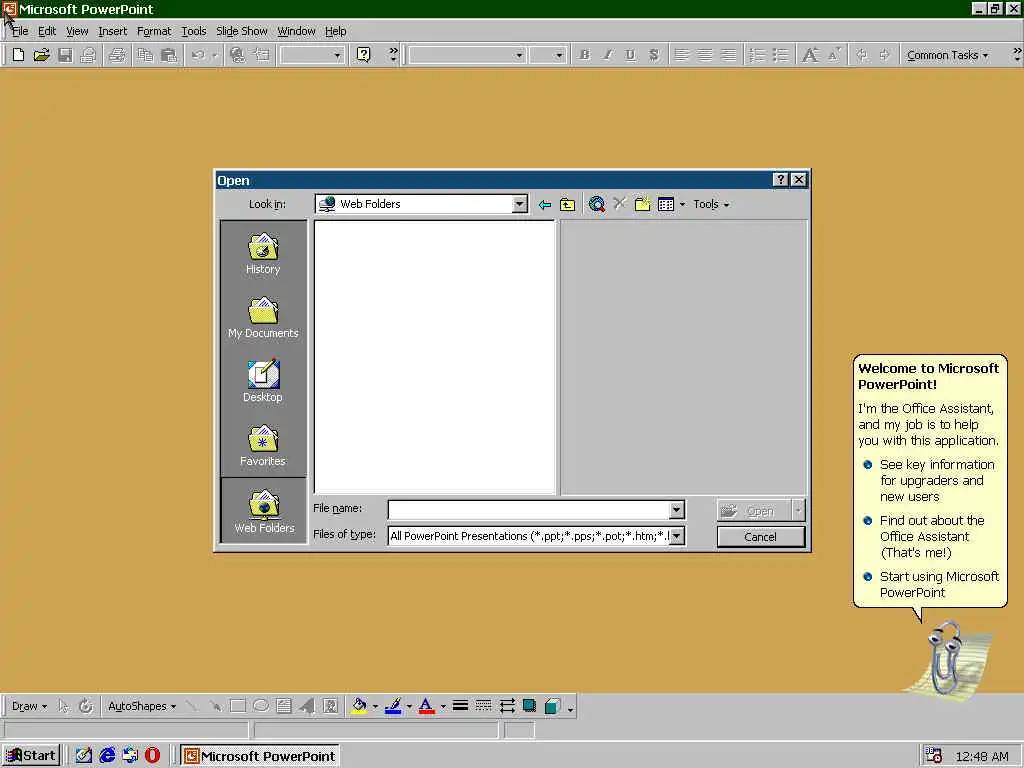Select Web Folders in places bar
The width and height of the screenshot is (1024, 768).
coord(263,511)
